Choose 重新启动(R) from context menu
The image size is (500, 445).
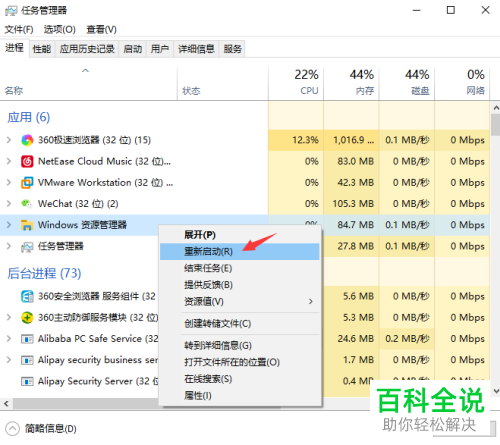(240, 252)
